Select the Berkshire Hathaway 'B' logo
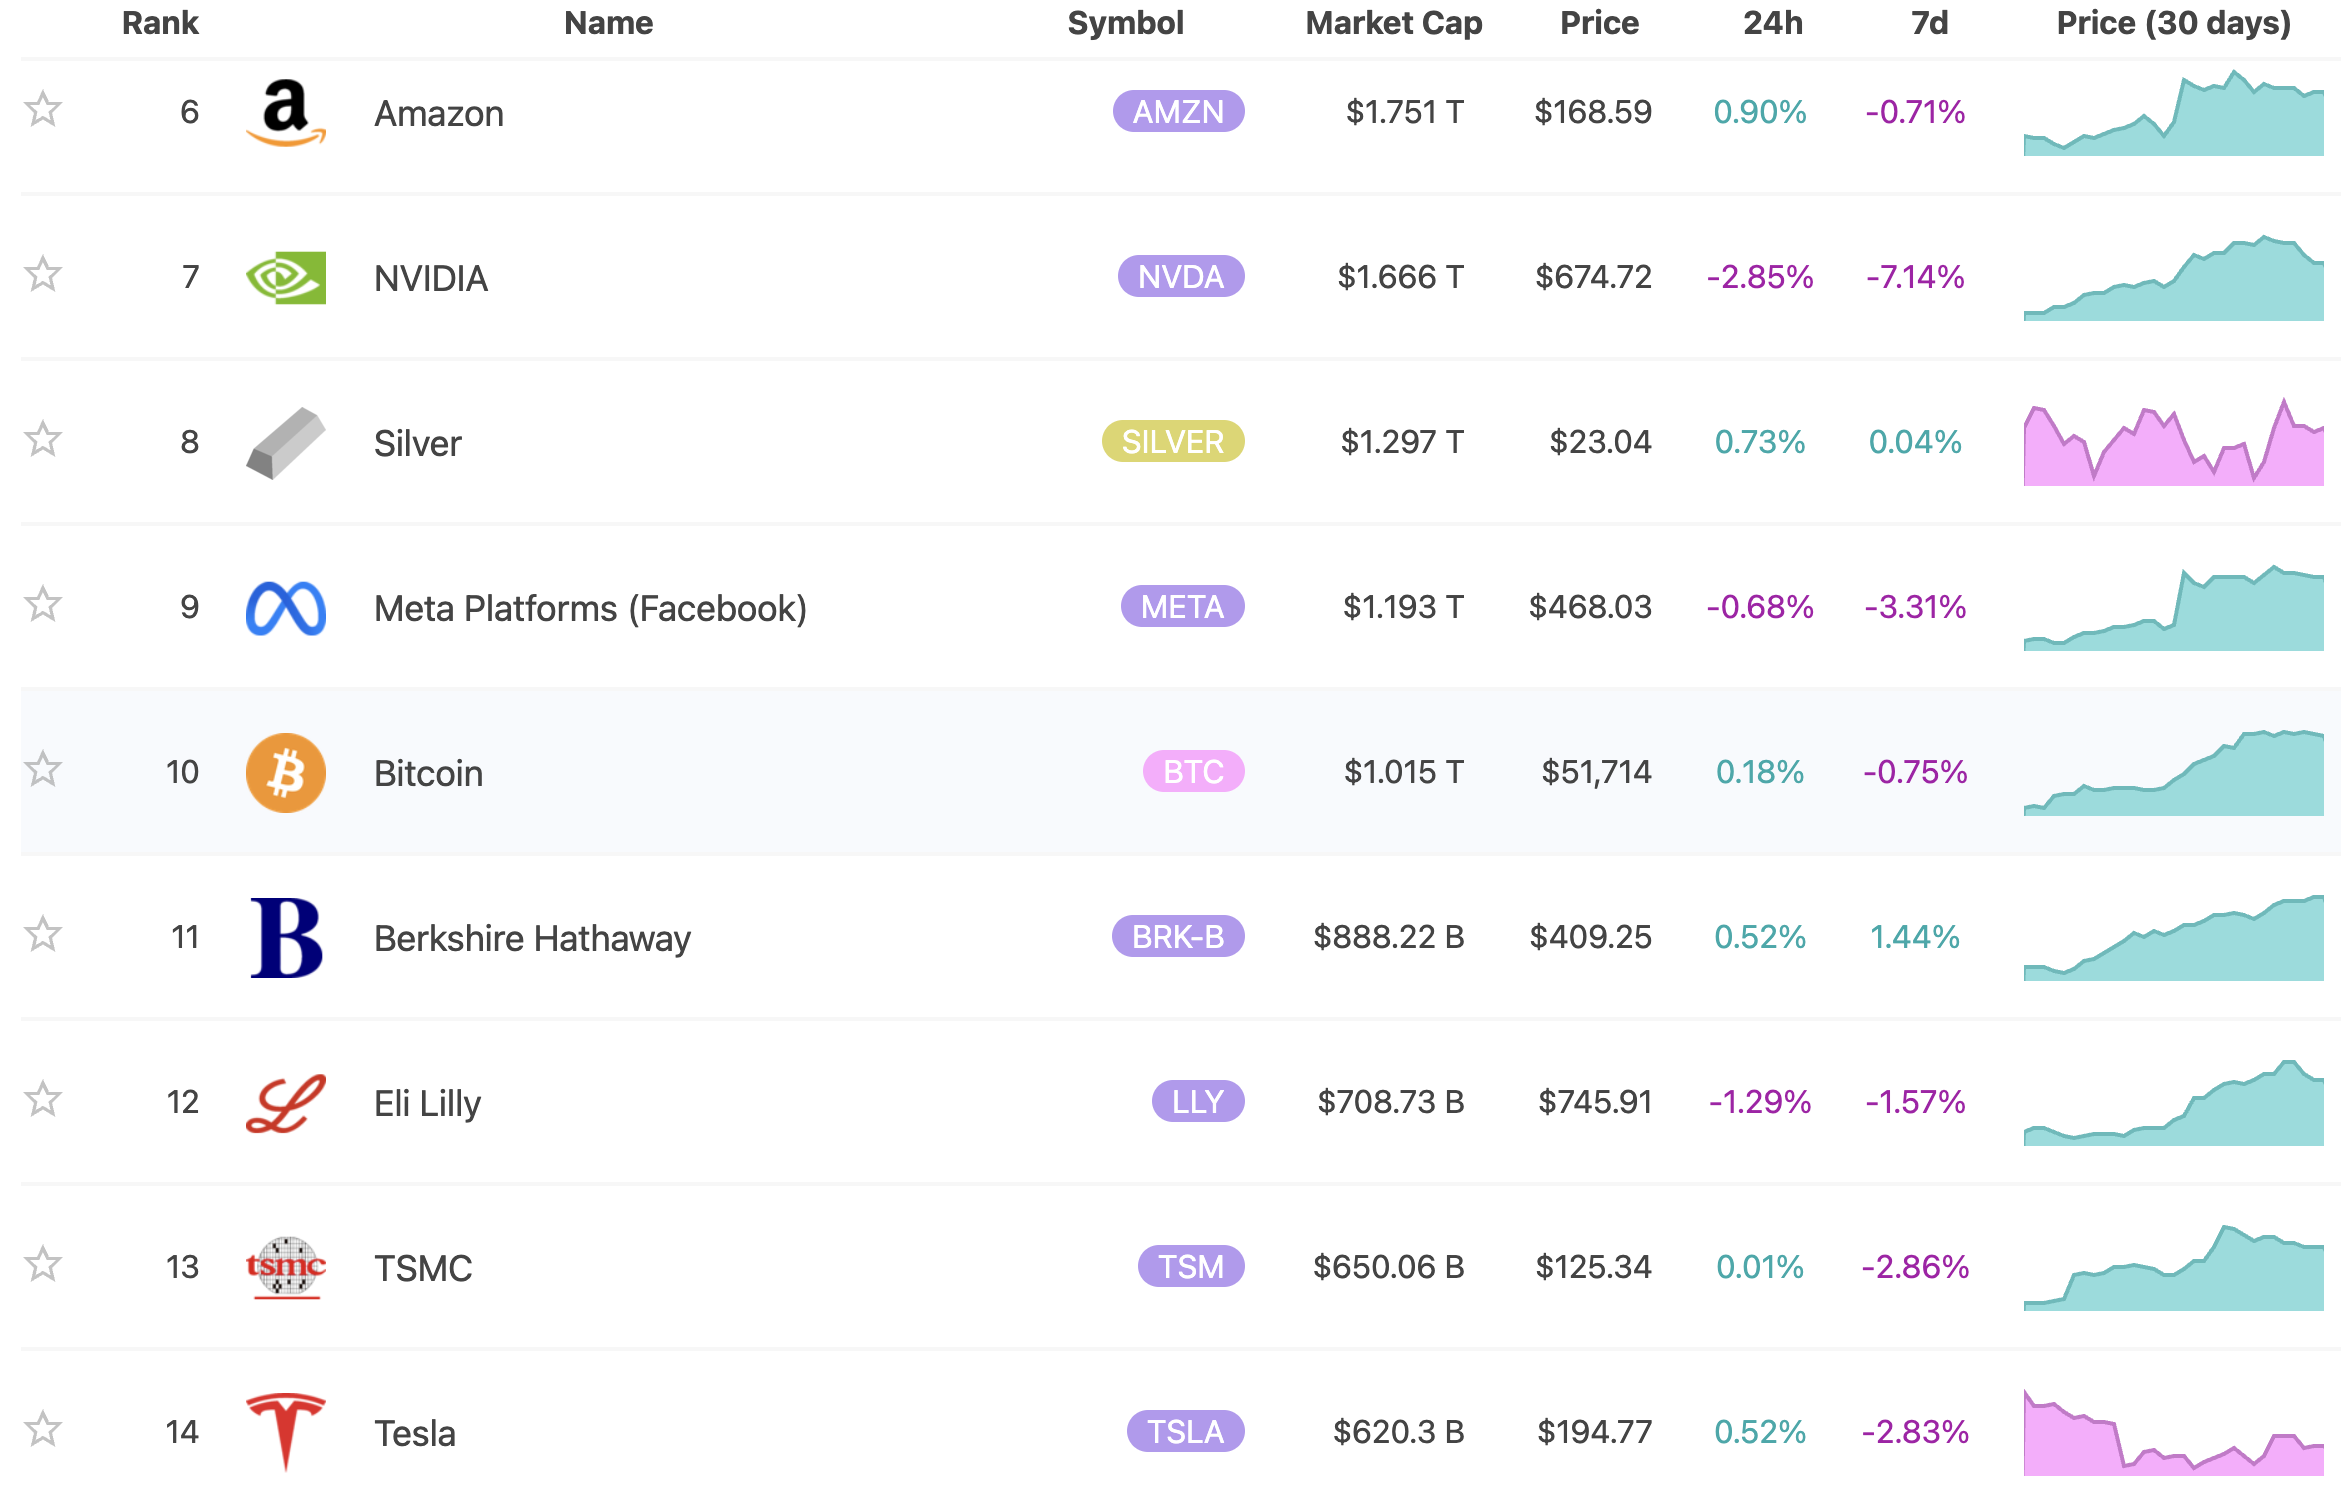This screenshot has width=2349, height=1495. (x=285, y=937)
